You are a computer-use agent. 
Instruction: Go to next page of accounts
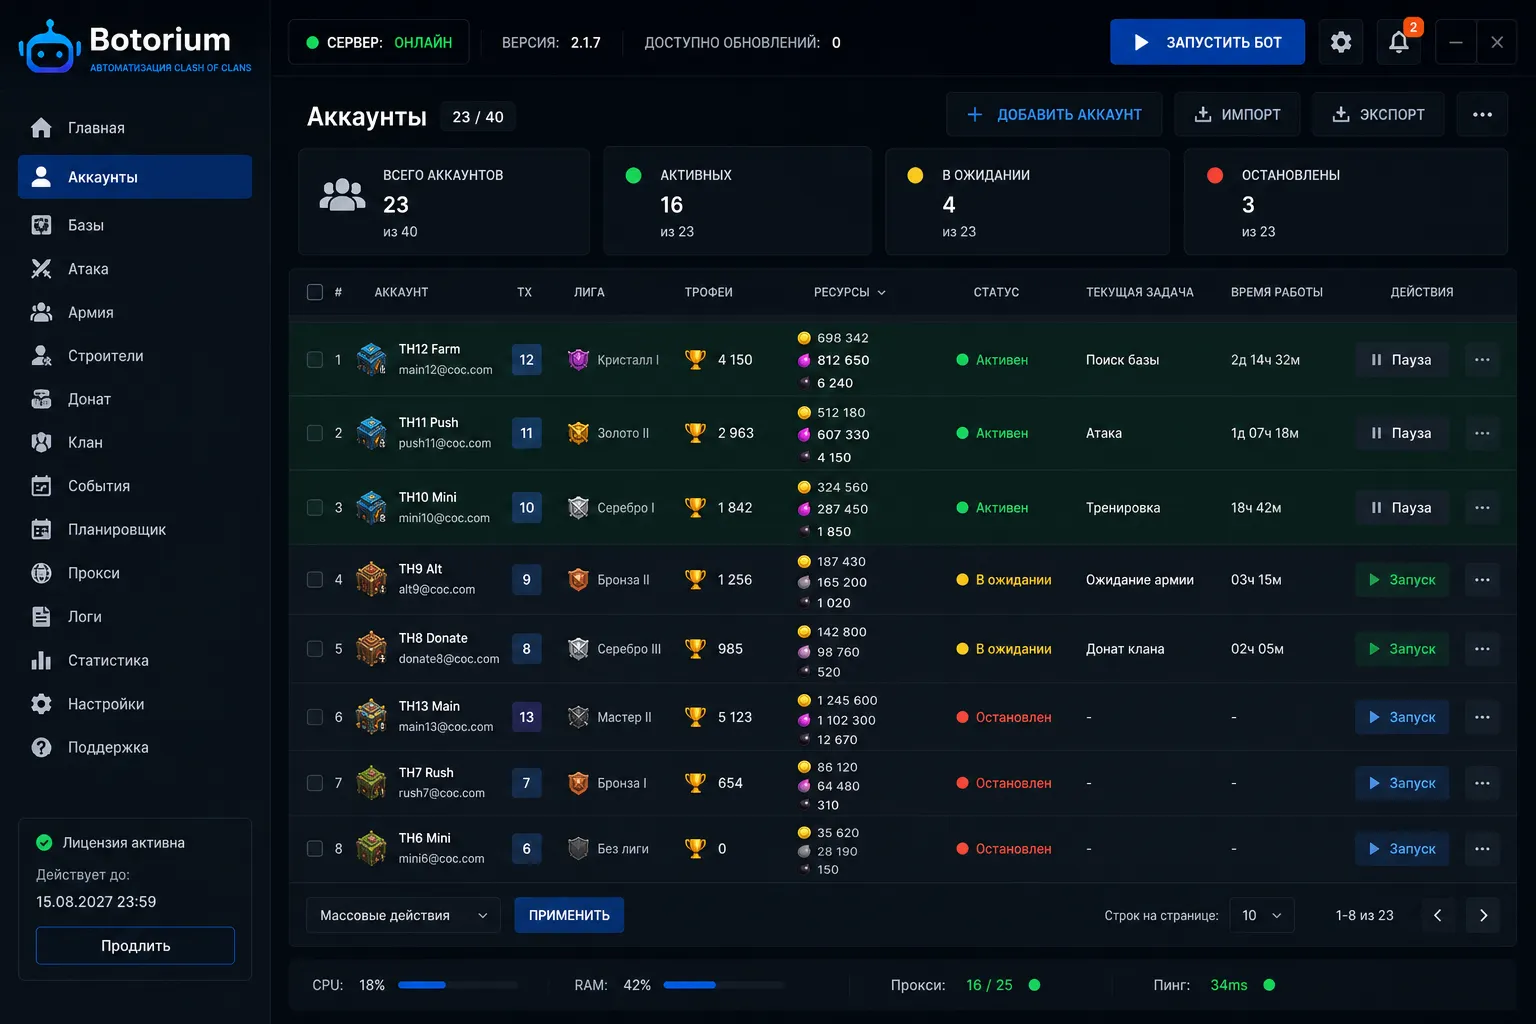pyautogui.click(x=1483, y=915)
